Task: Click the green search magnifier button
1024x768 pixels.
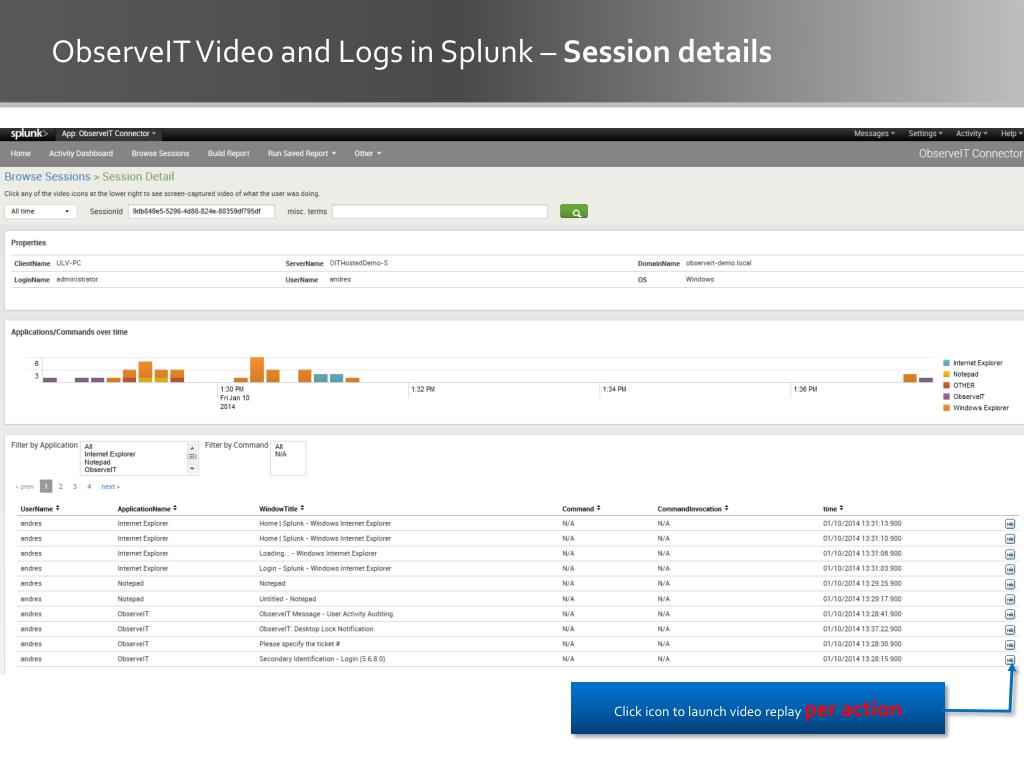Action: click(573, 212)
